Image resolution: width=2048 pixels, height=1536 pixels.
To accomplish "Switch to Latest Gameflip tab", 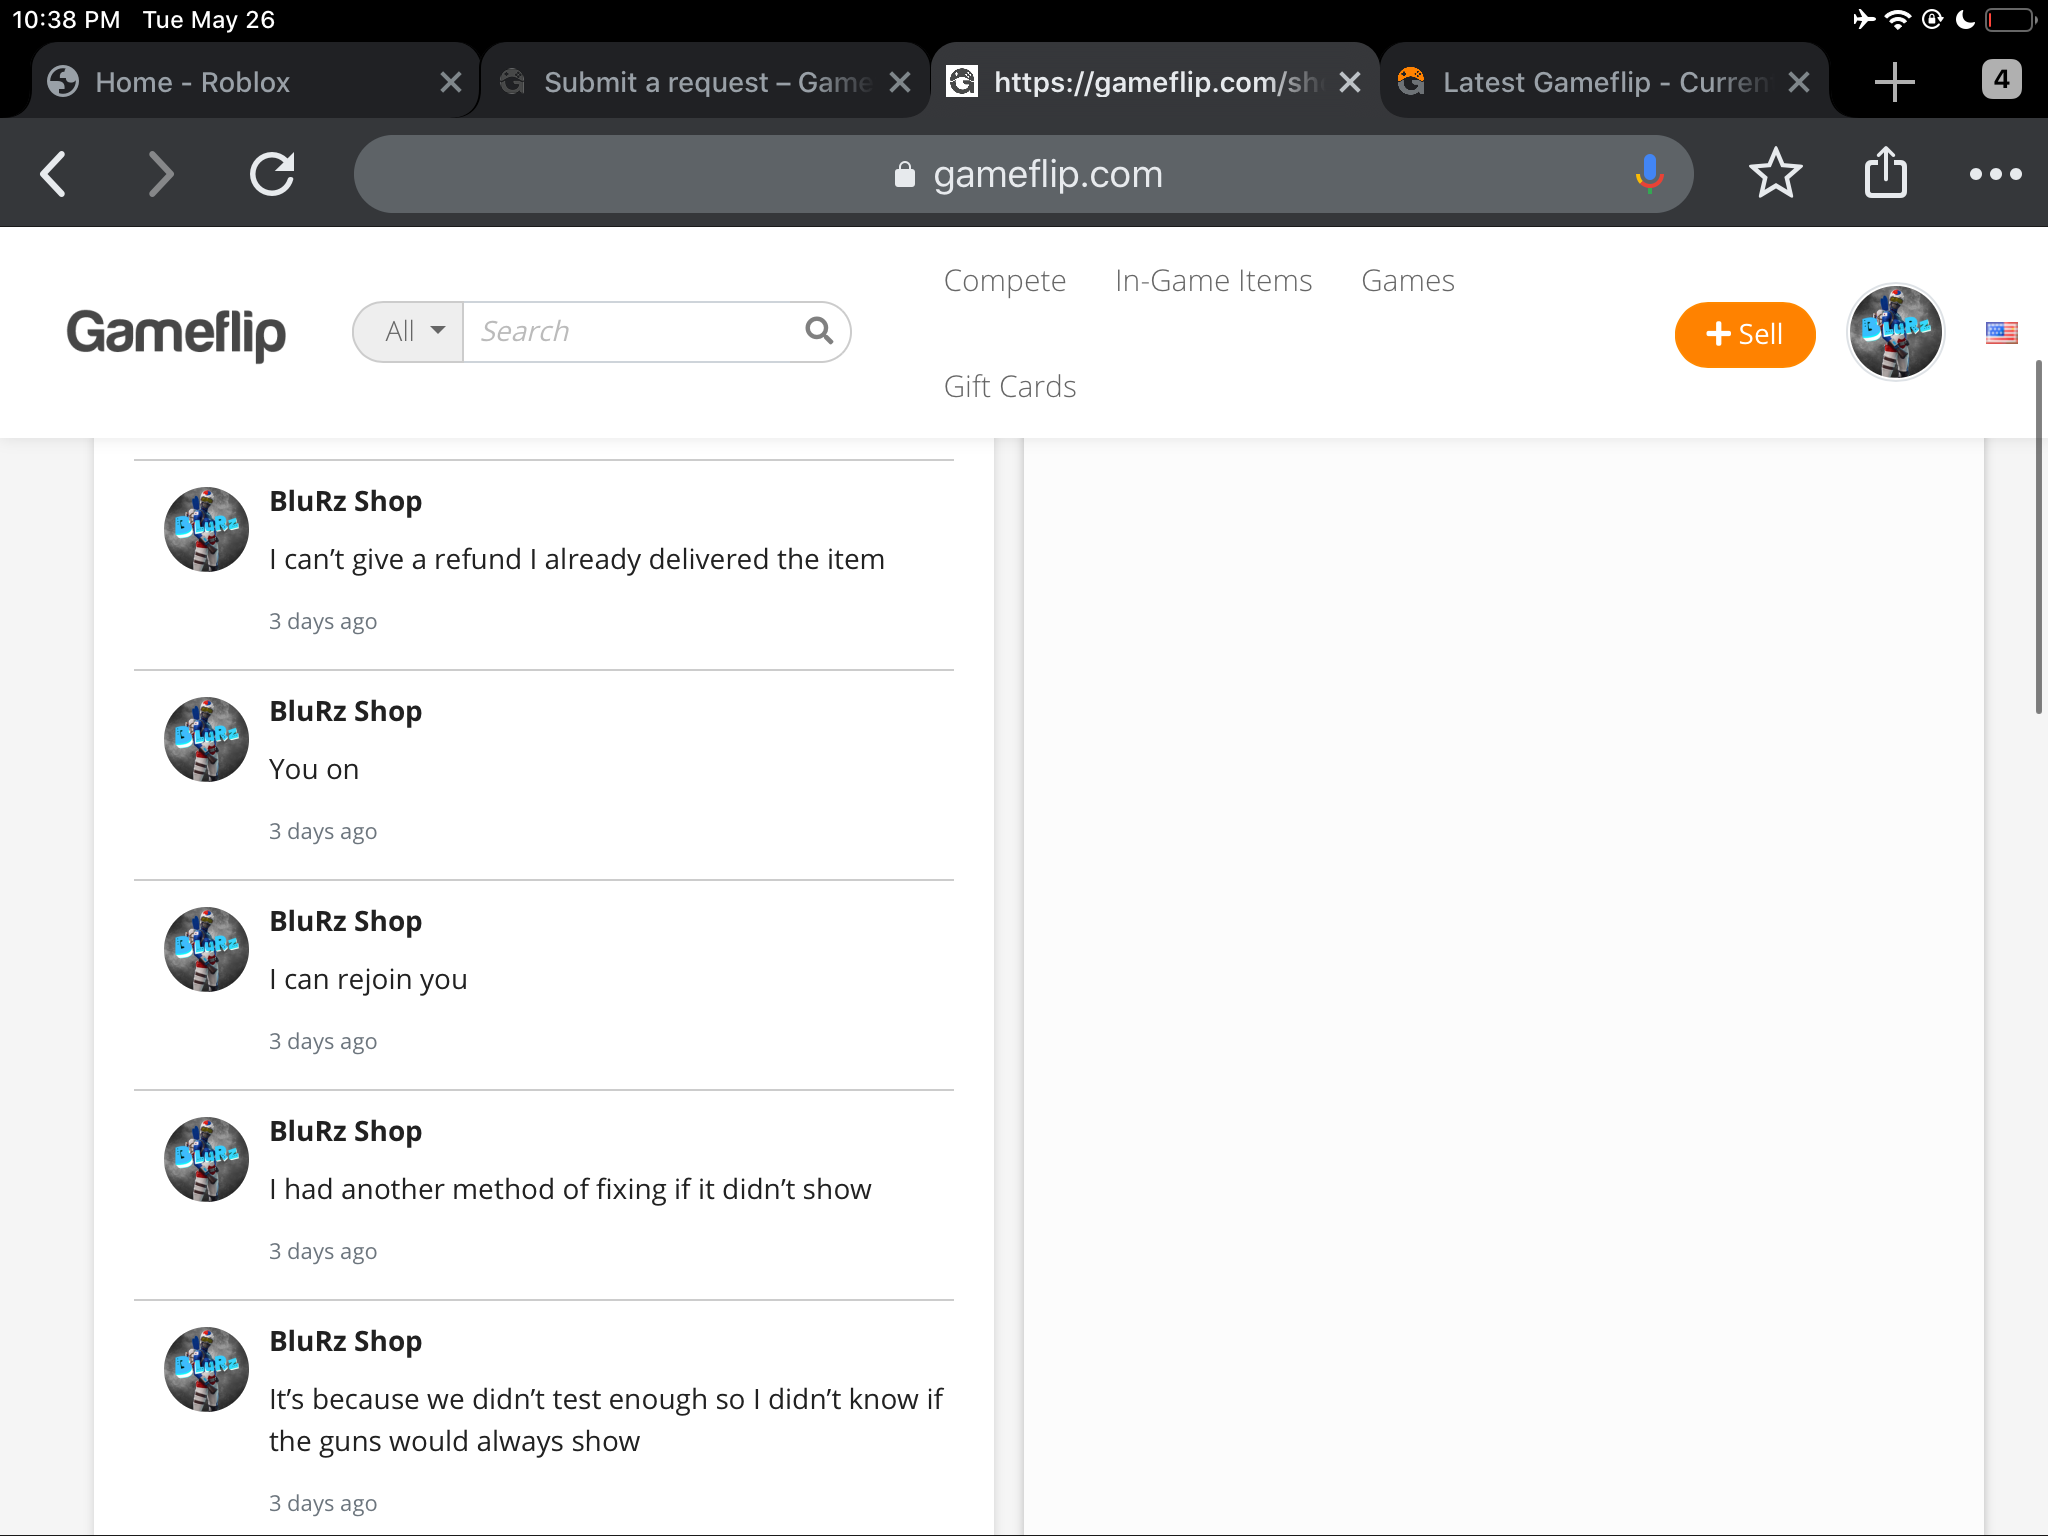I will pos(1603,82).
